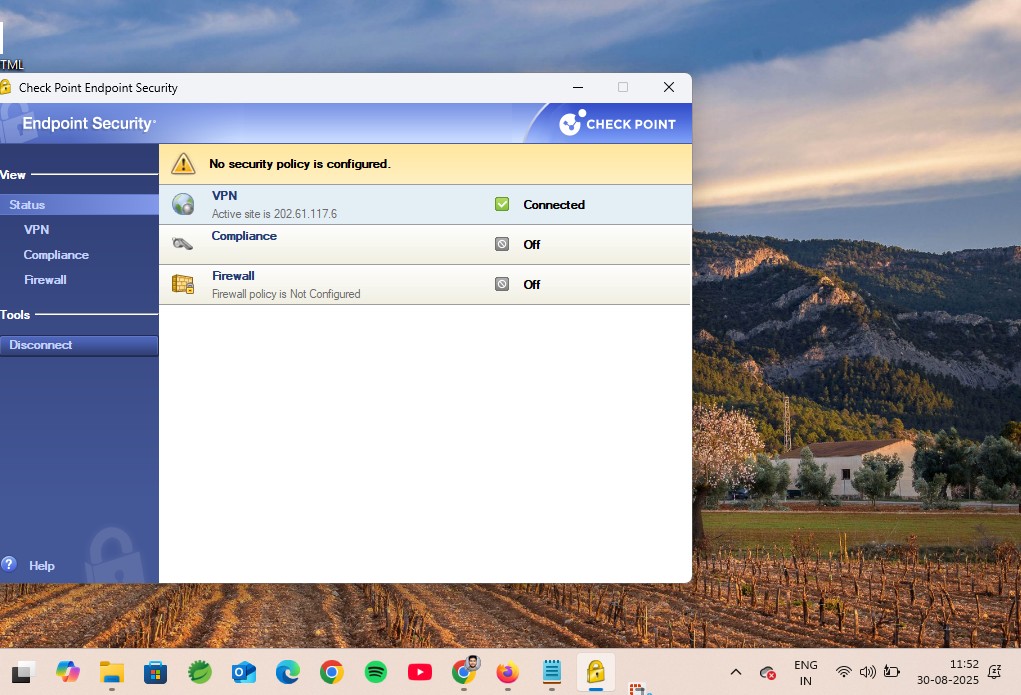Open the clock and date panel

coord(947,672)
